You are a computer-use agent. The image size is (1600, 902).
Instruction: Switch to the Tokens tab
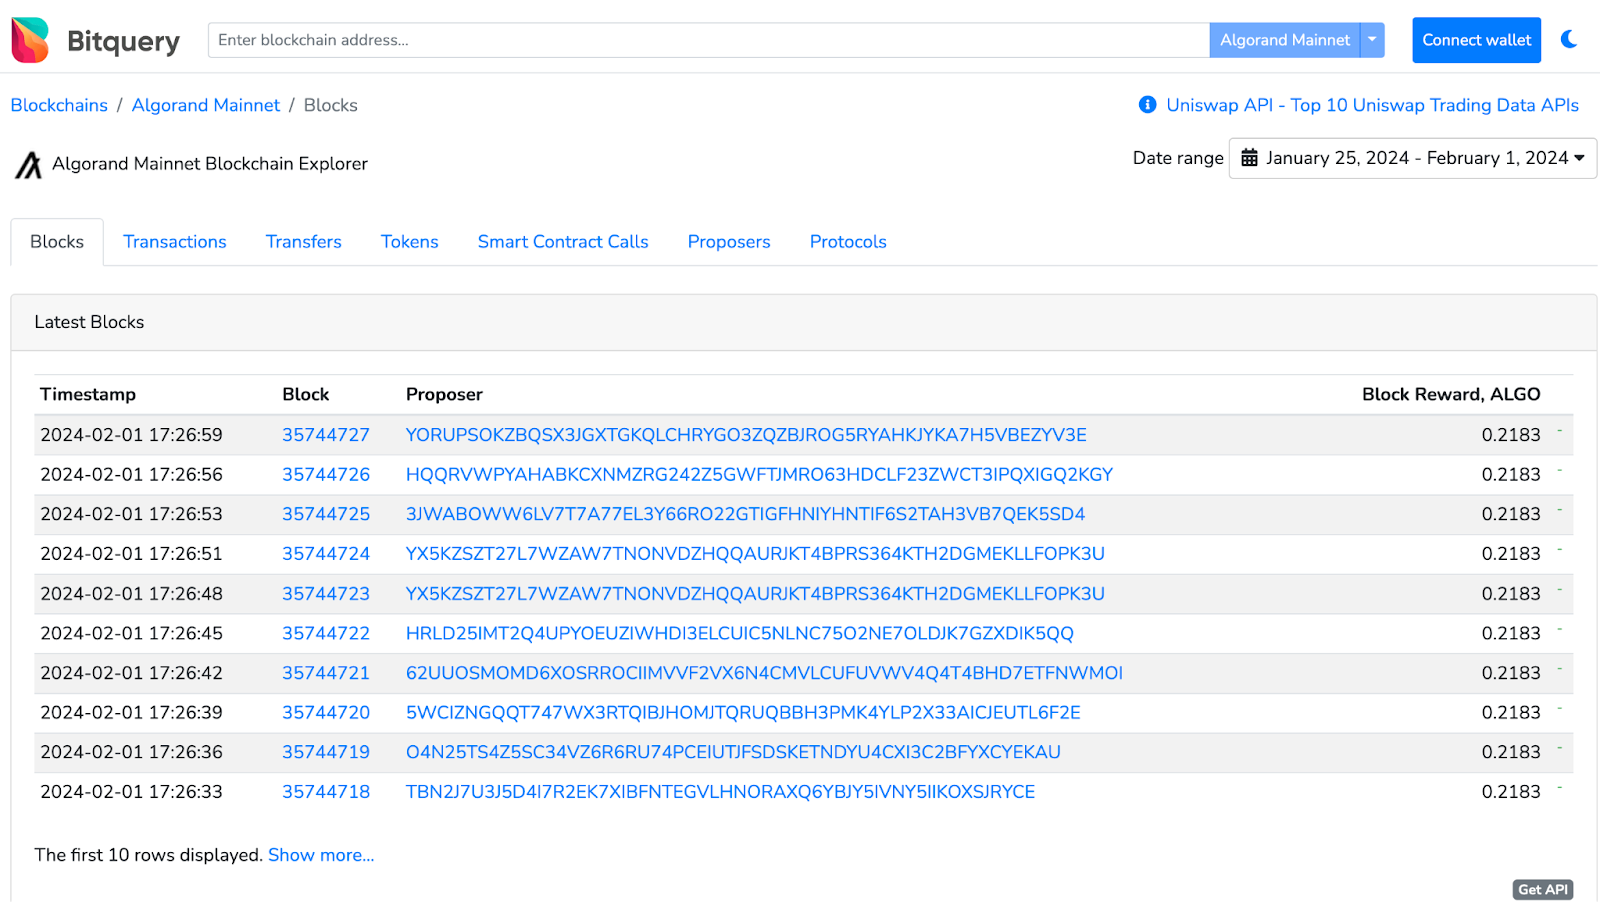coord(410,242)
